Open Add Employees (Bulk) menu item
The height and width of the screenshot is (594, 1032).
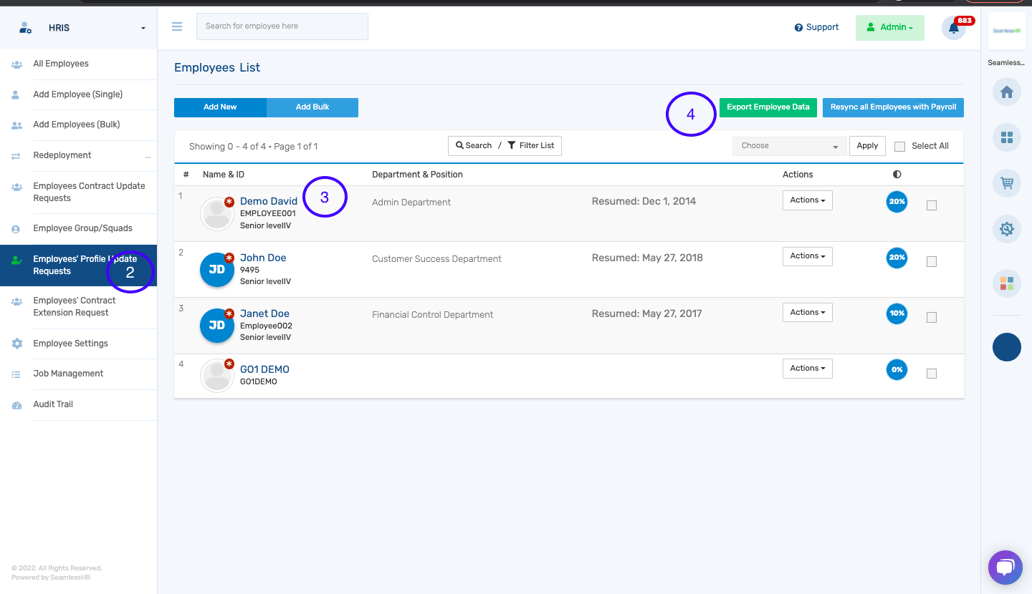click(x=78, y=125)
